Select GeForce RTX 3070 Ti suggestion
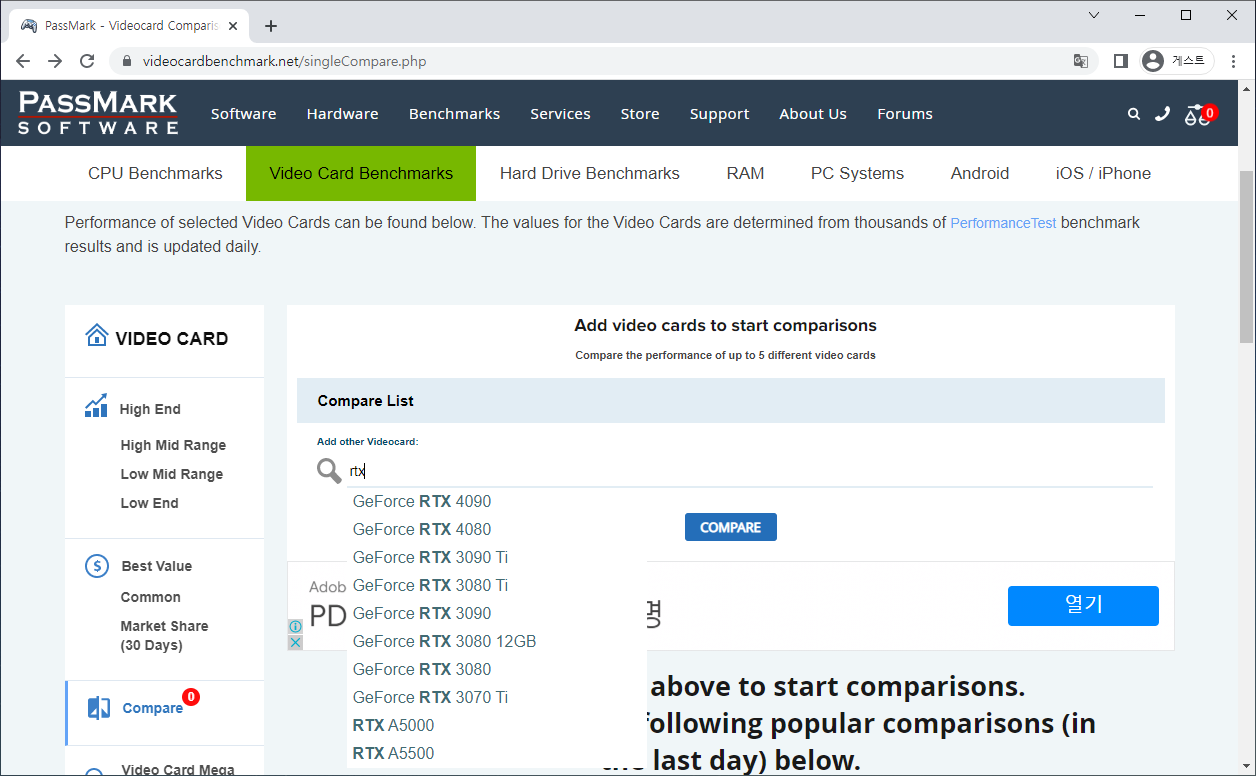The width and height of the screenshot is (1256, 776). 497,698
